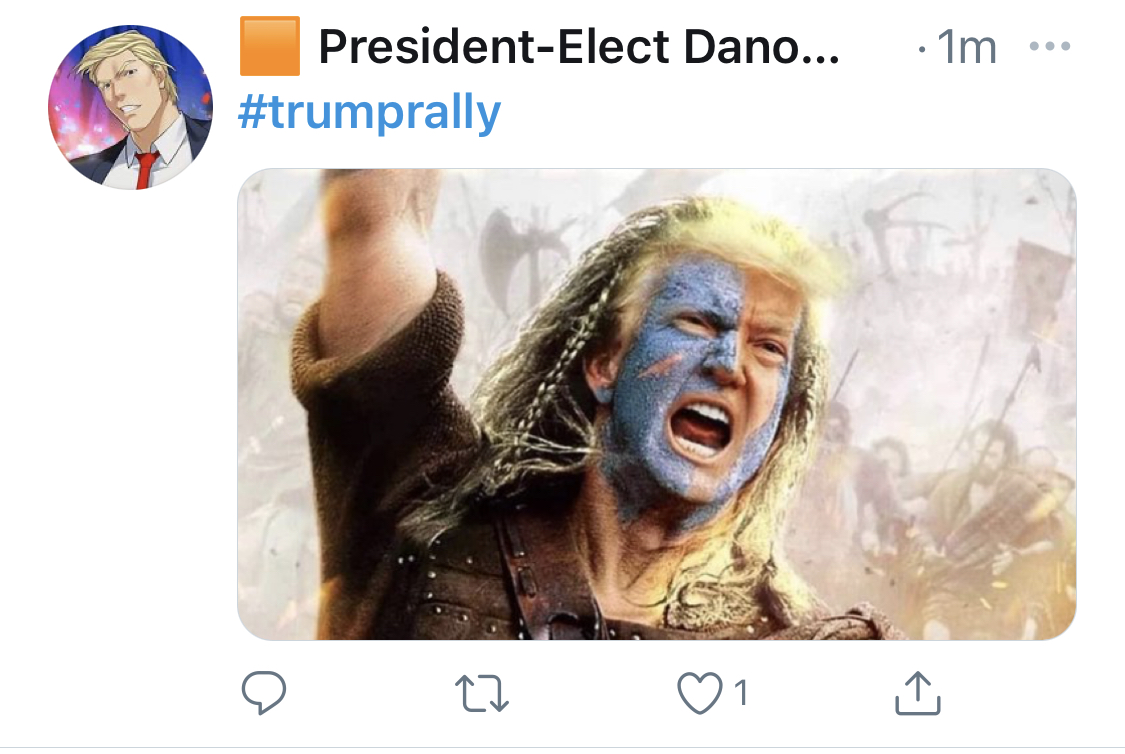1125x754 pixels.
Task: Expand the attached Braveheart-style image
Action: [656, 404]
